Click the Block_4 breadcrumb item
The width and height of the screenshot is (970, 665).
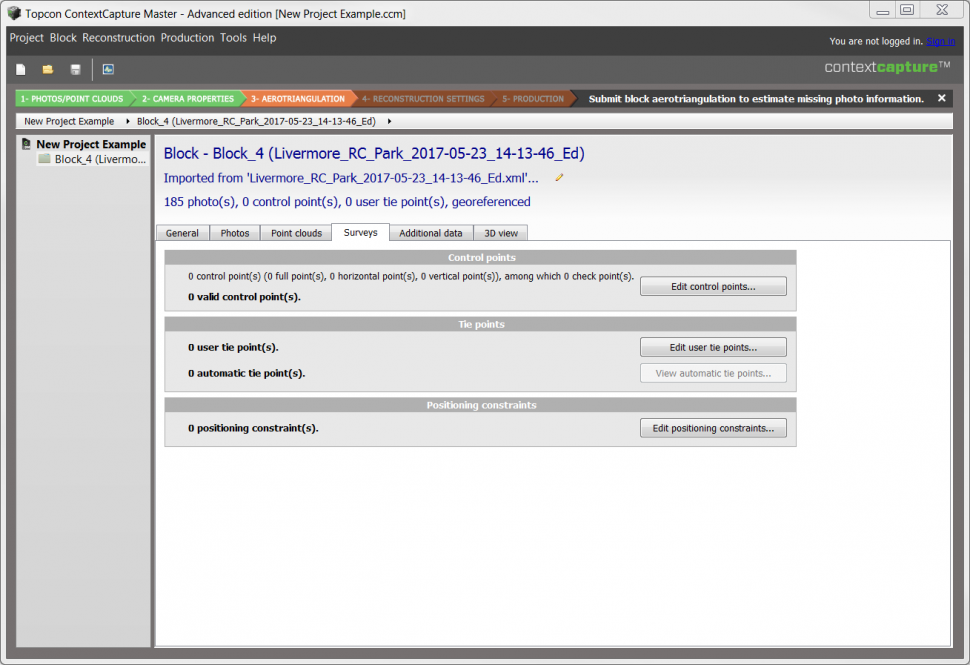(x=256, y=121)
